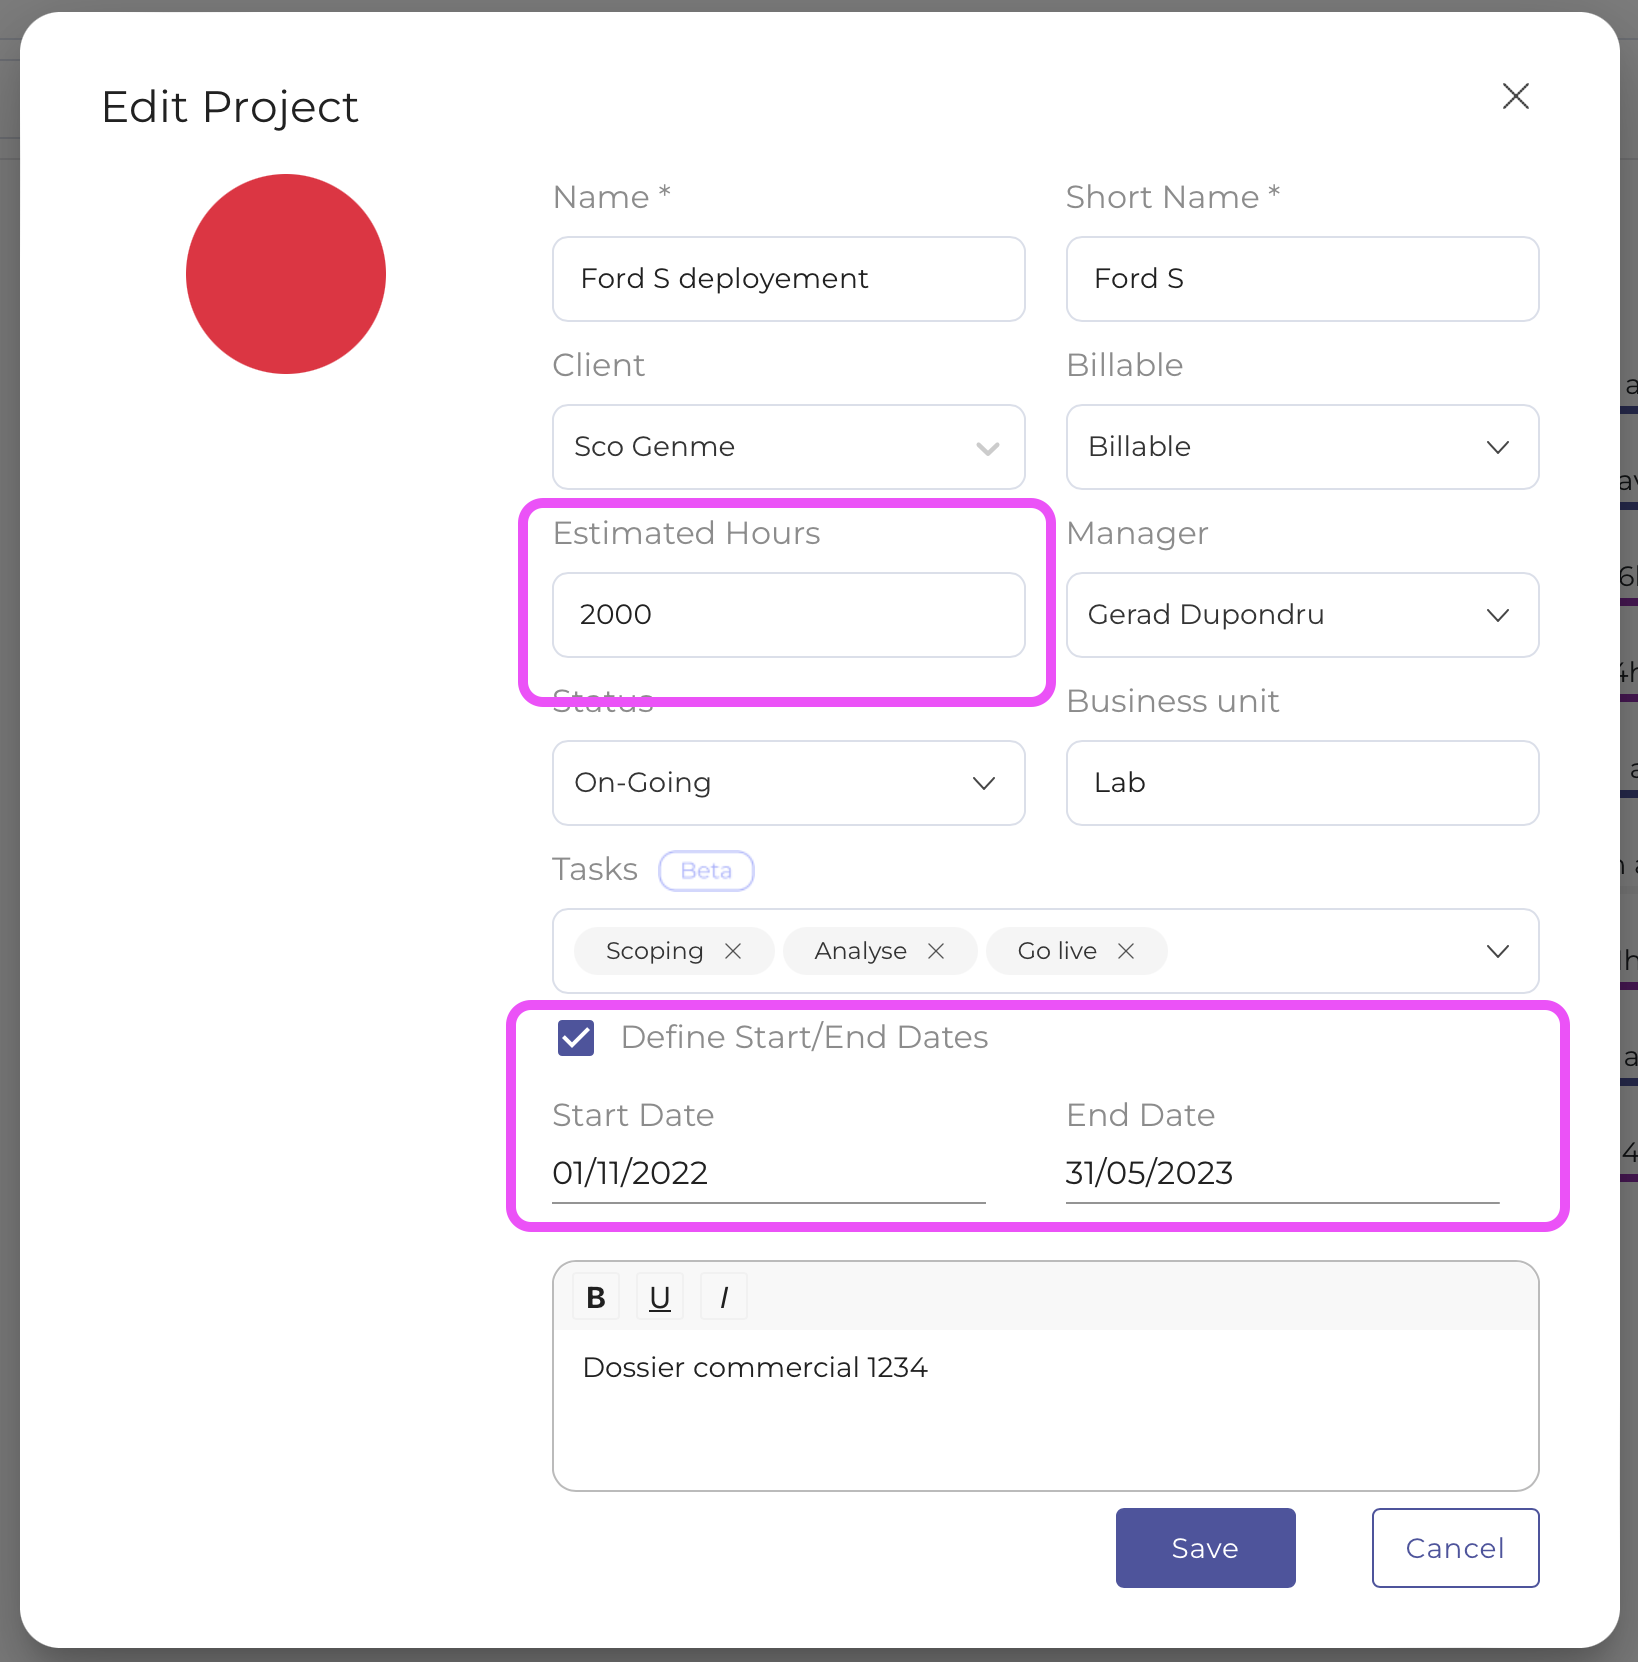Remove the Scoping task chip
This screenshot has height=1662, width=1638.
733,951
